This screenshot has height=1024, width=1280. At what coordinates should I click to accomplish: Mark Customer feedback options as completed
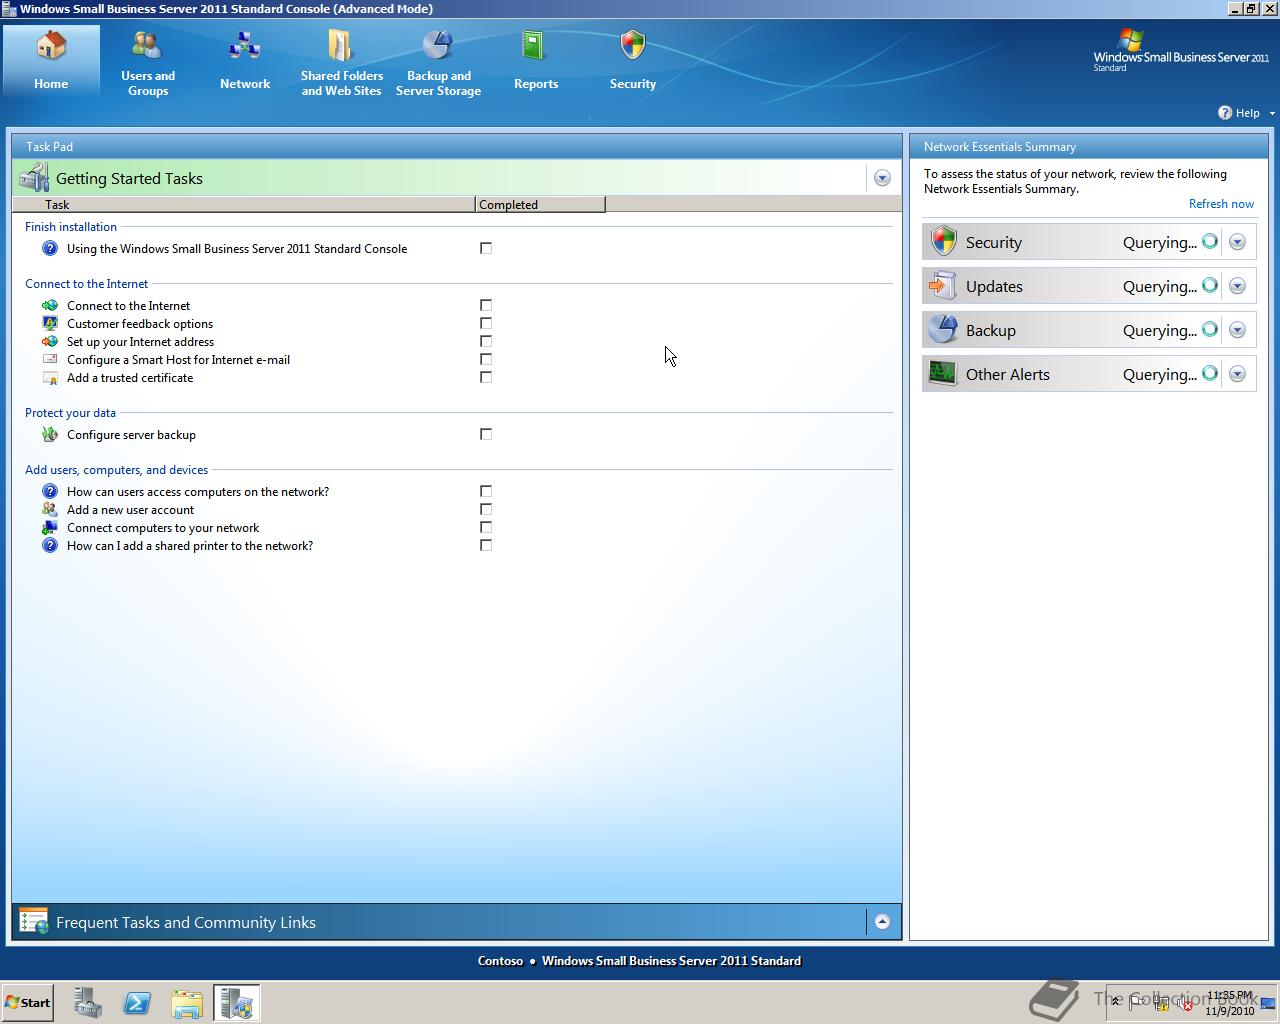coord(486,323)
